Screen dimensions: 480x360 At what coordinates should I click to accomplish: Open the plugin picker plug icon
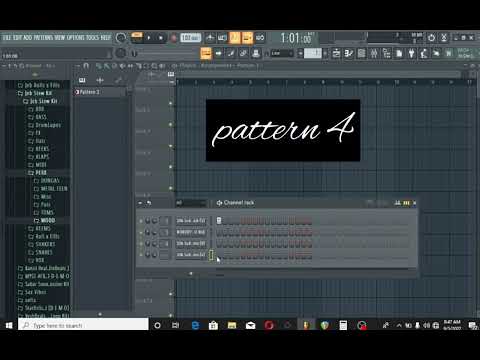tap(412, 53)
